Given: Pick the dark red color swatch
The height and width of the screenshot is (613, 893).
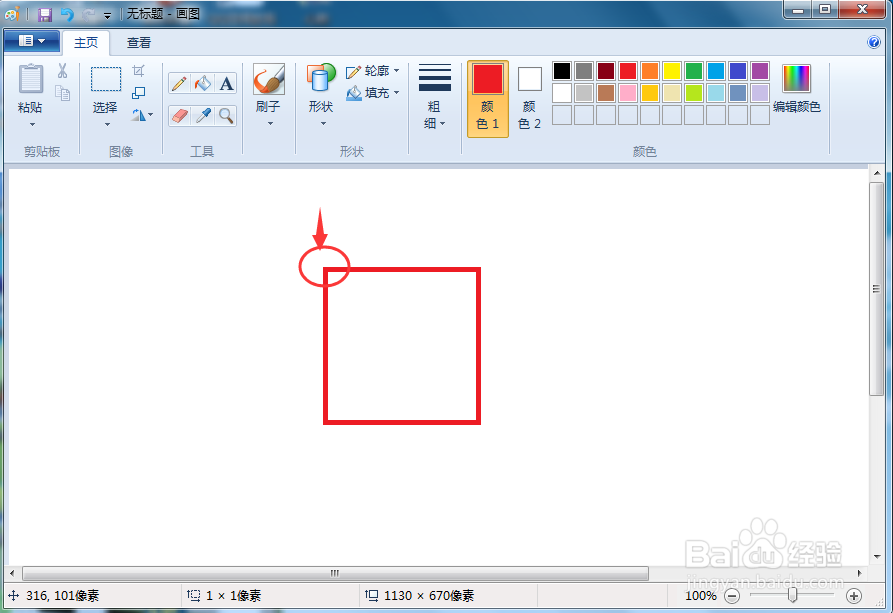Looking at the screenshot, I should tap(606, 71).
